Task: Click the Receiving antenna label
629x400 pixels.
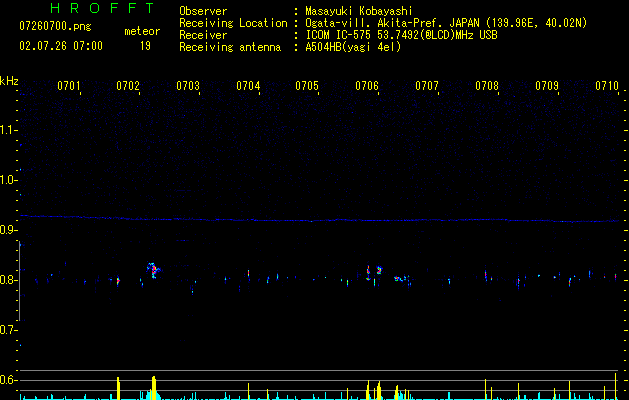Action: [x=230, y=47]
